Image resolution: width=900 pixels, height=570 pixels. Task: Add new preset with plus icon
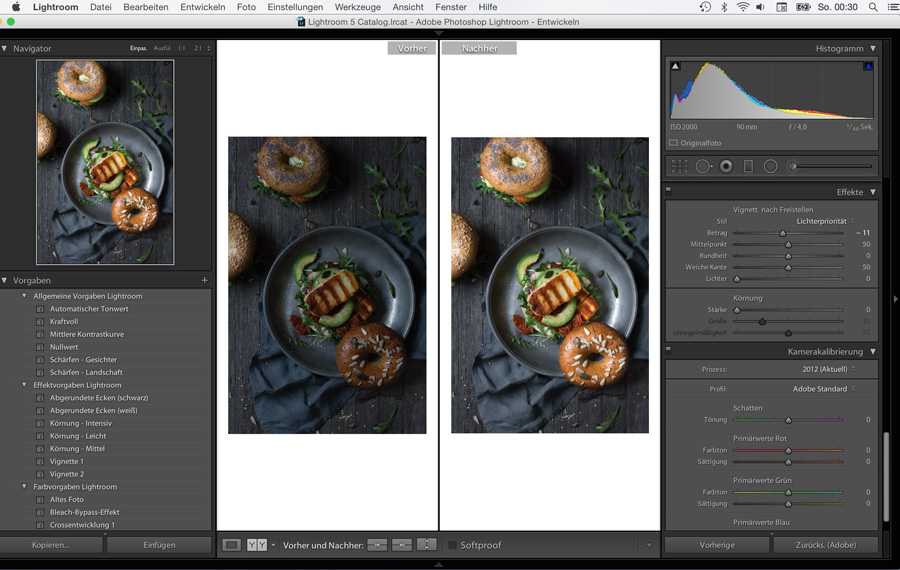204,280
